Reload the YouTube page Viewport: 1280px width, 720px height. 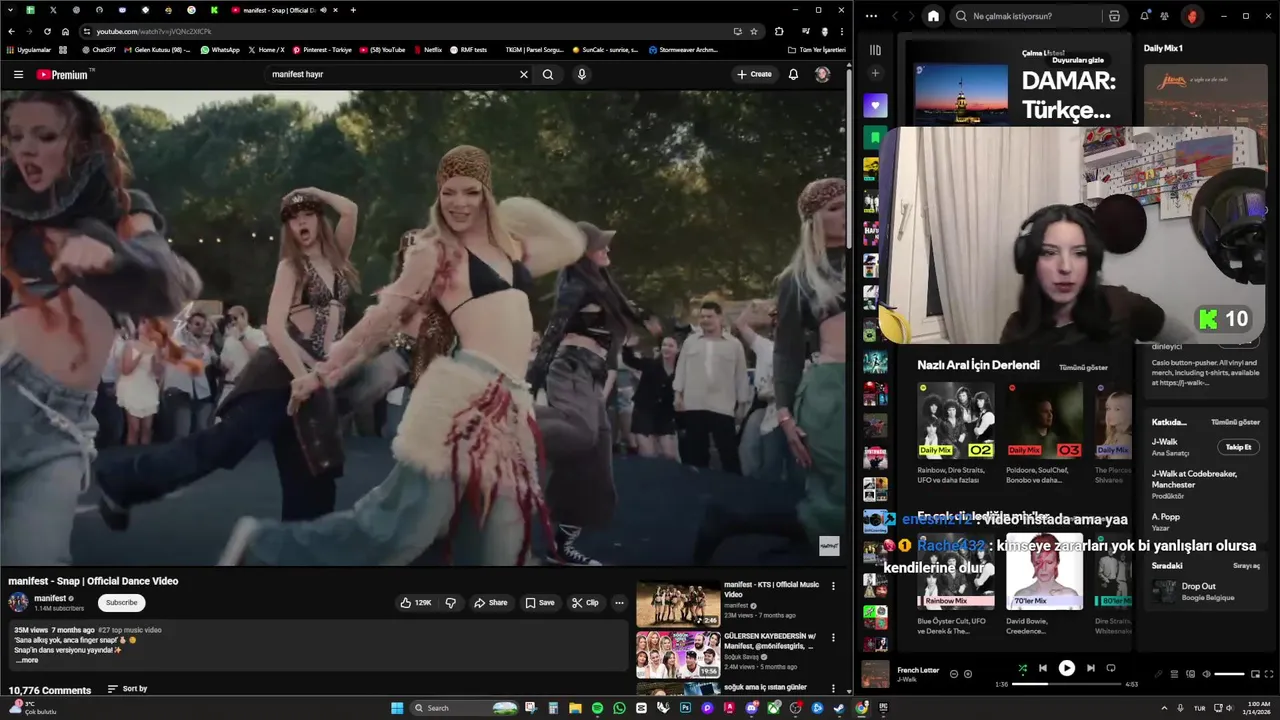pos(47,31)
